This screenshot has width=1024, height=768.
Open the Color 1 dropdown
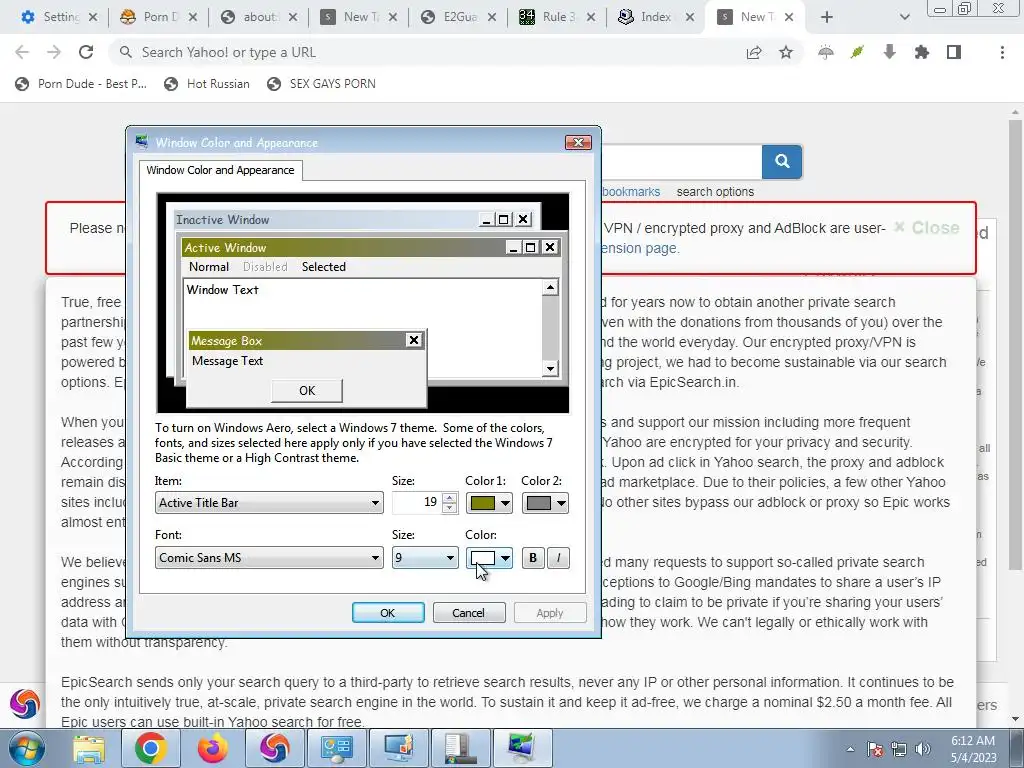coord(489,502)
